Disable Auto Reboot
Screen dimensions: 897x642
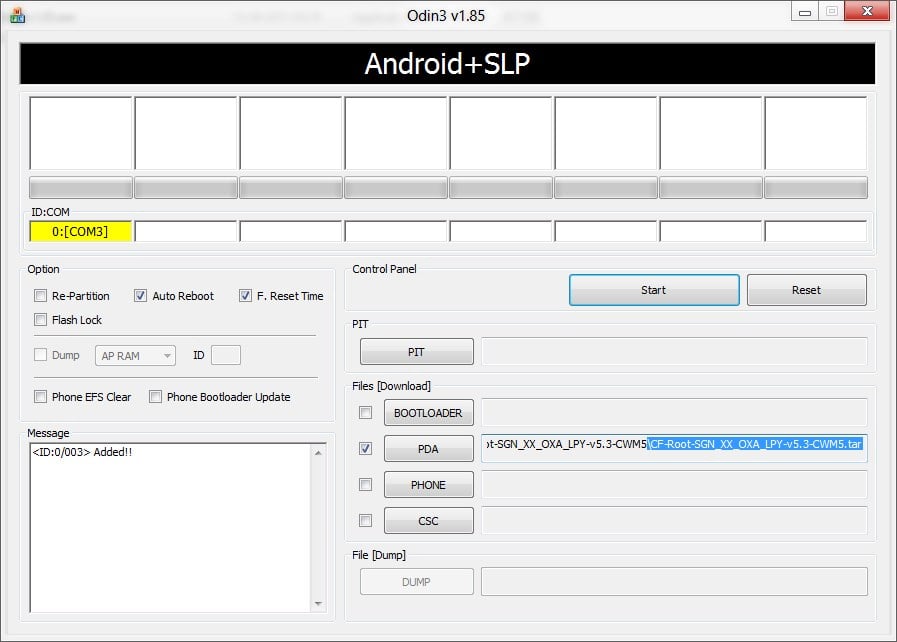coord(141,295)
